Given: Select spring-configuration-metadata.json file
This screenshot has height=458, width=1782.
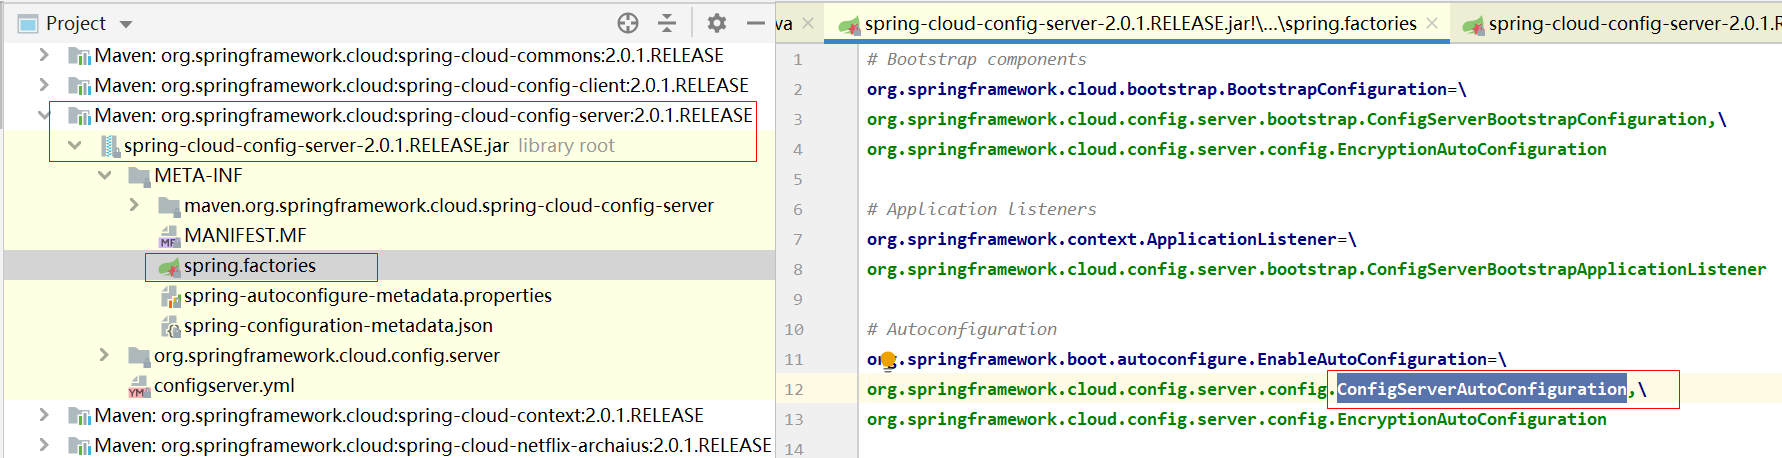Looking at the screenshot, I should (x=338, y=325).
